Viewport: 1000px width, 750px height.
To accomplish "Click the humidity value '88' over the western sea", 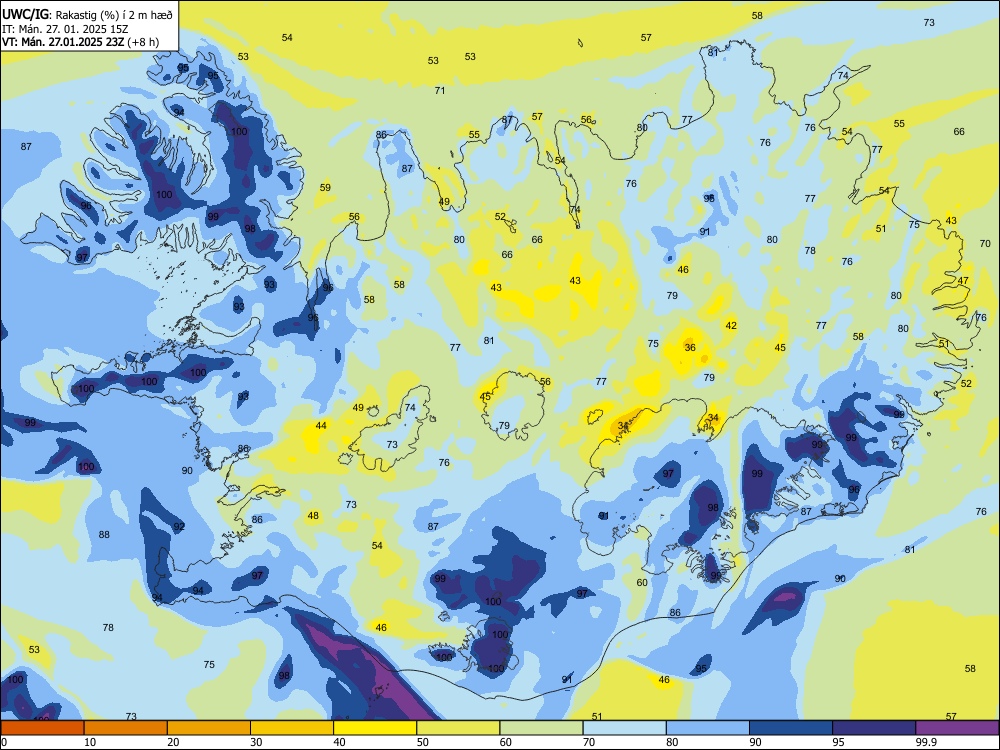I will pyautogui.click(x=104, y=534).
